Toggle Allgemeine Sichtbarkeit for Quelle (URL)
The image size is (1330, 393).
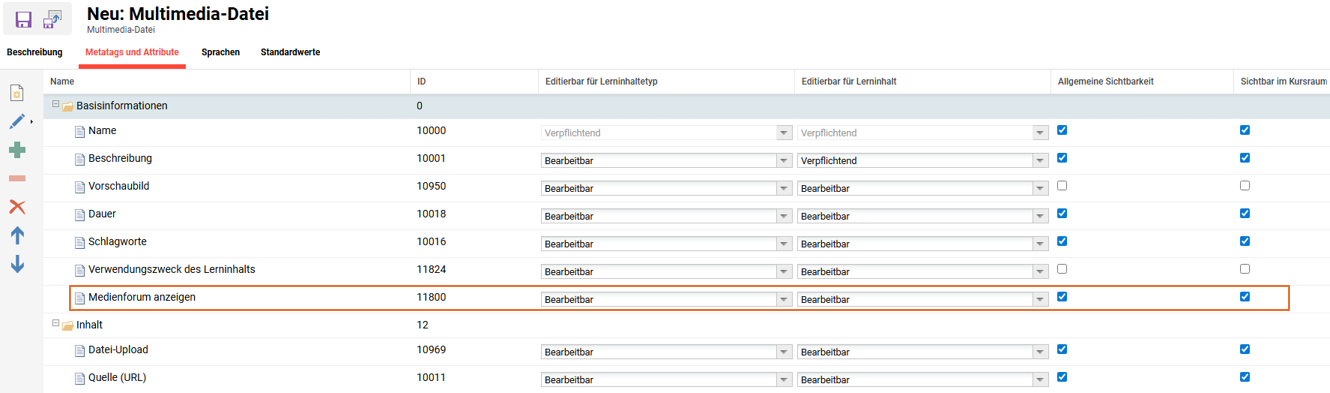tap(1062, 377)
